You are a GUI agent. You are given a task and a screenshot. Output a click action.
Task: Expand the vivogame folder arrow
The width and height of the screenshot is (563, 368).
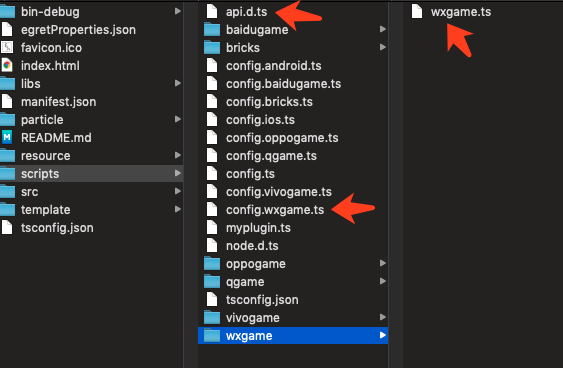(383, 317)
